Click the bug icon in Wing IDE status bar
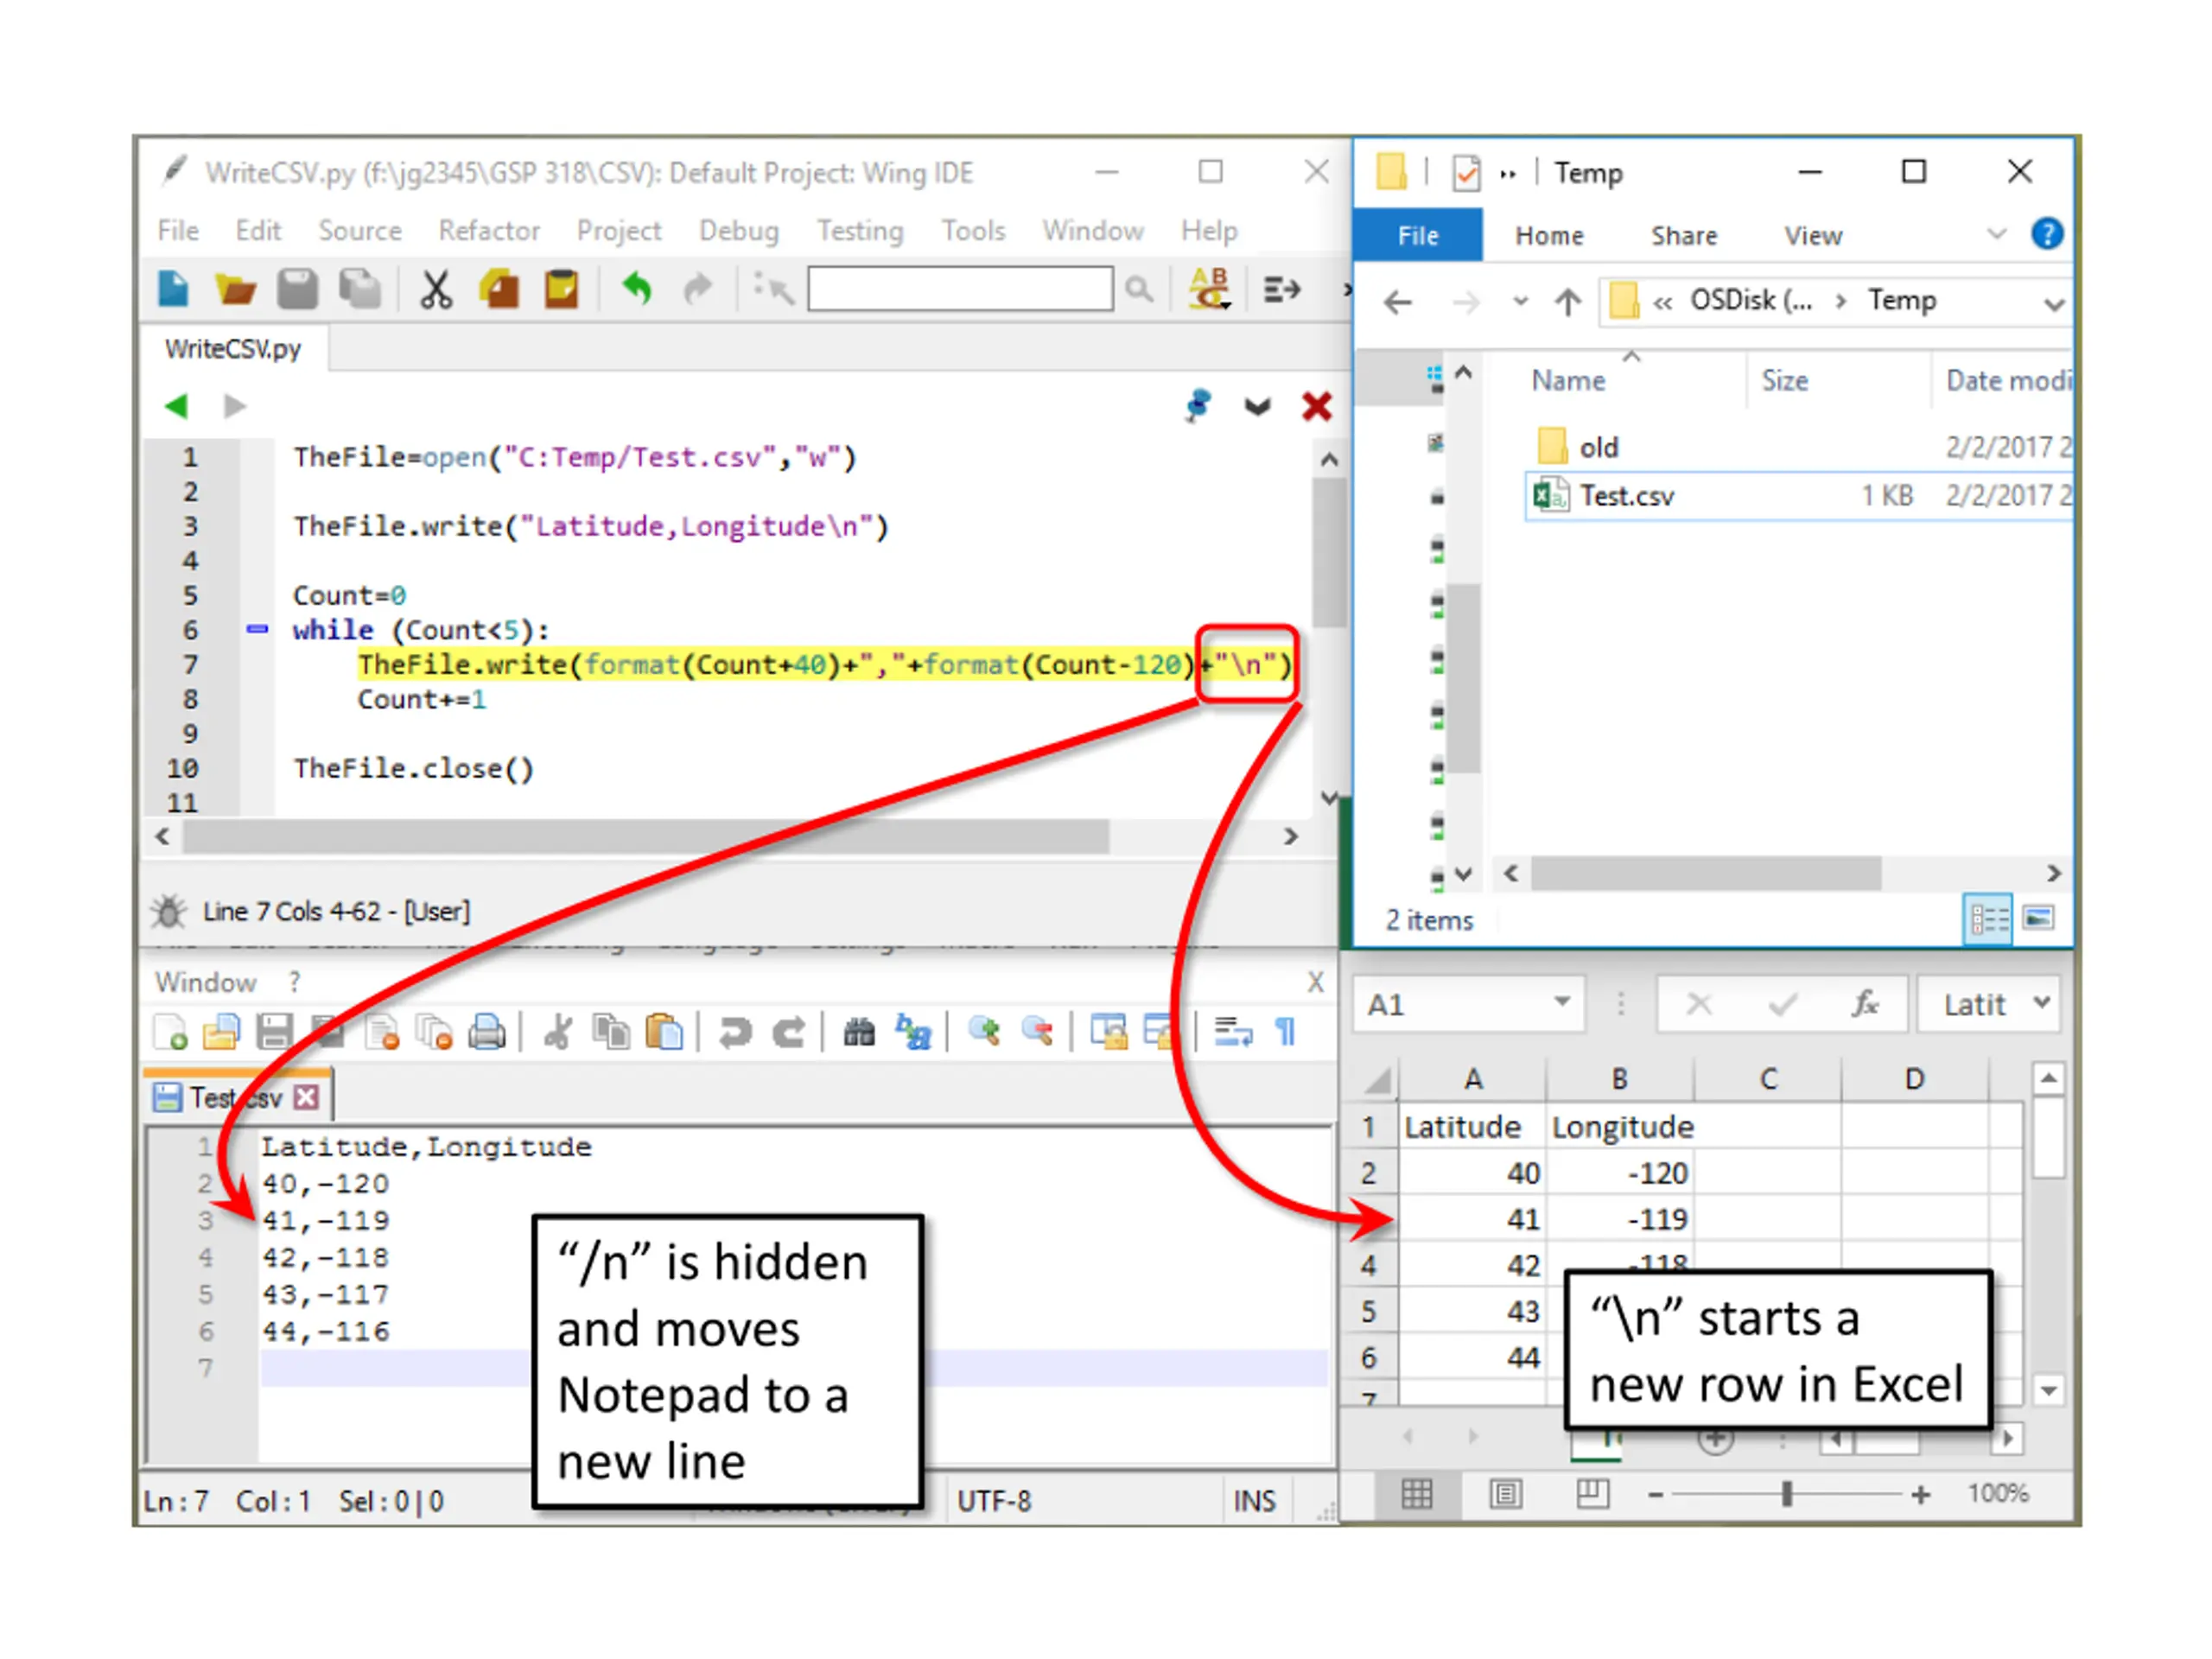2212x1659 pixels. 169,912
